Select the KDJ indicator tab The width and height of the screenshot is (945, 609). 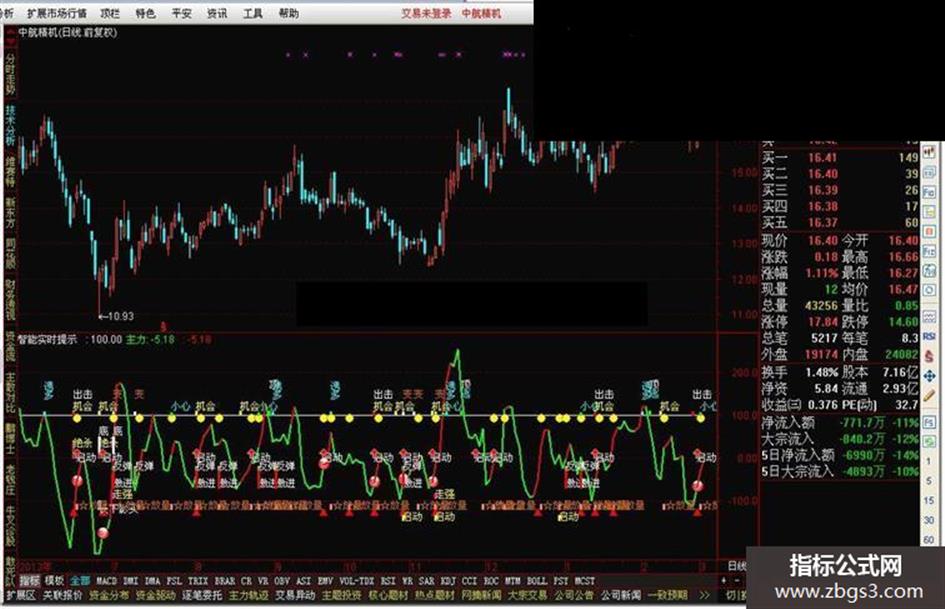coord(448,581)
